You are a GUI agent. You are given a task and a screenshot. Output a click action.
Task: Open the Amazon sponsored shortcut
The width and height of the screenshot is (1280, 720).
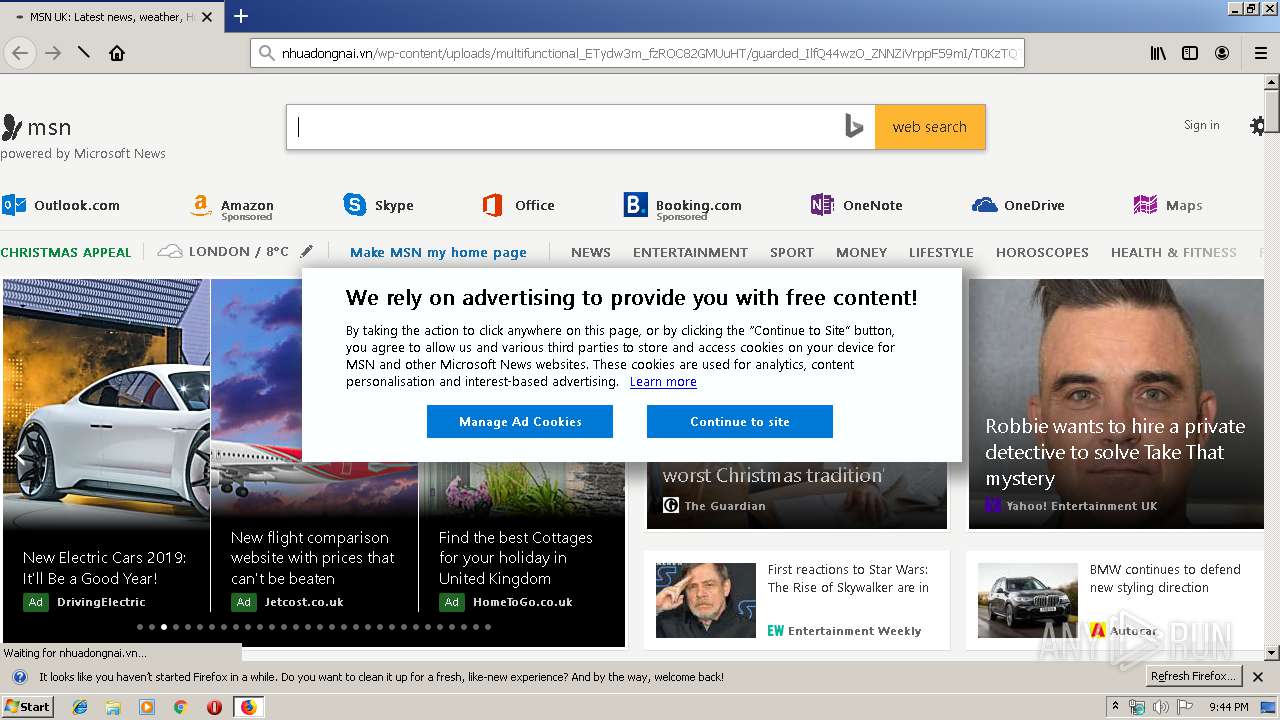232,207
